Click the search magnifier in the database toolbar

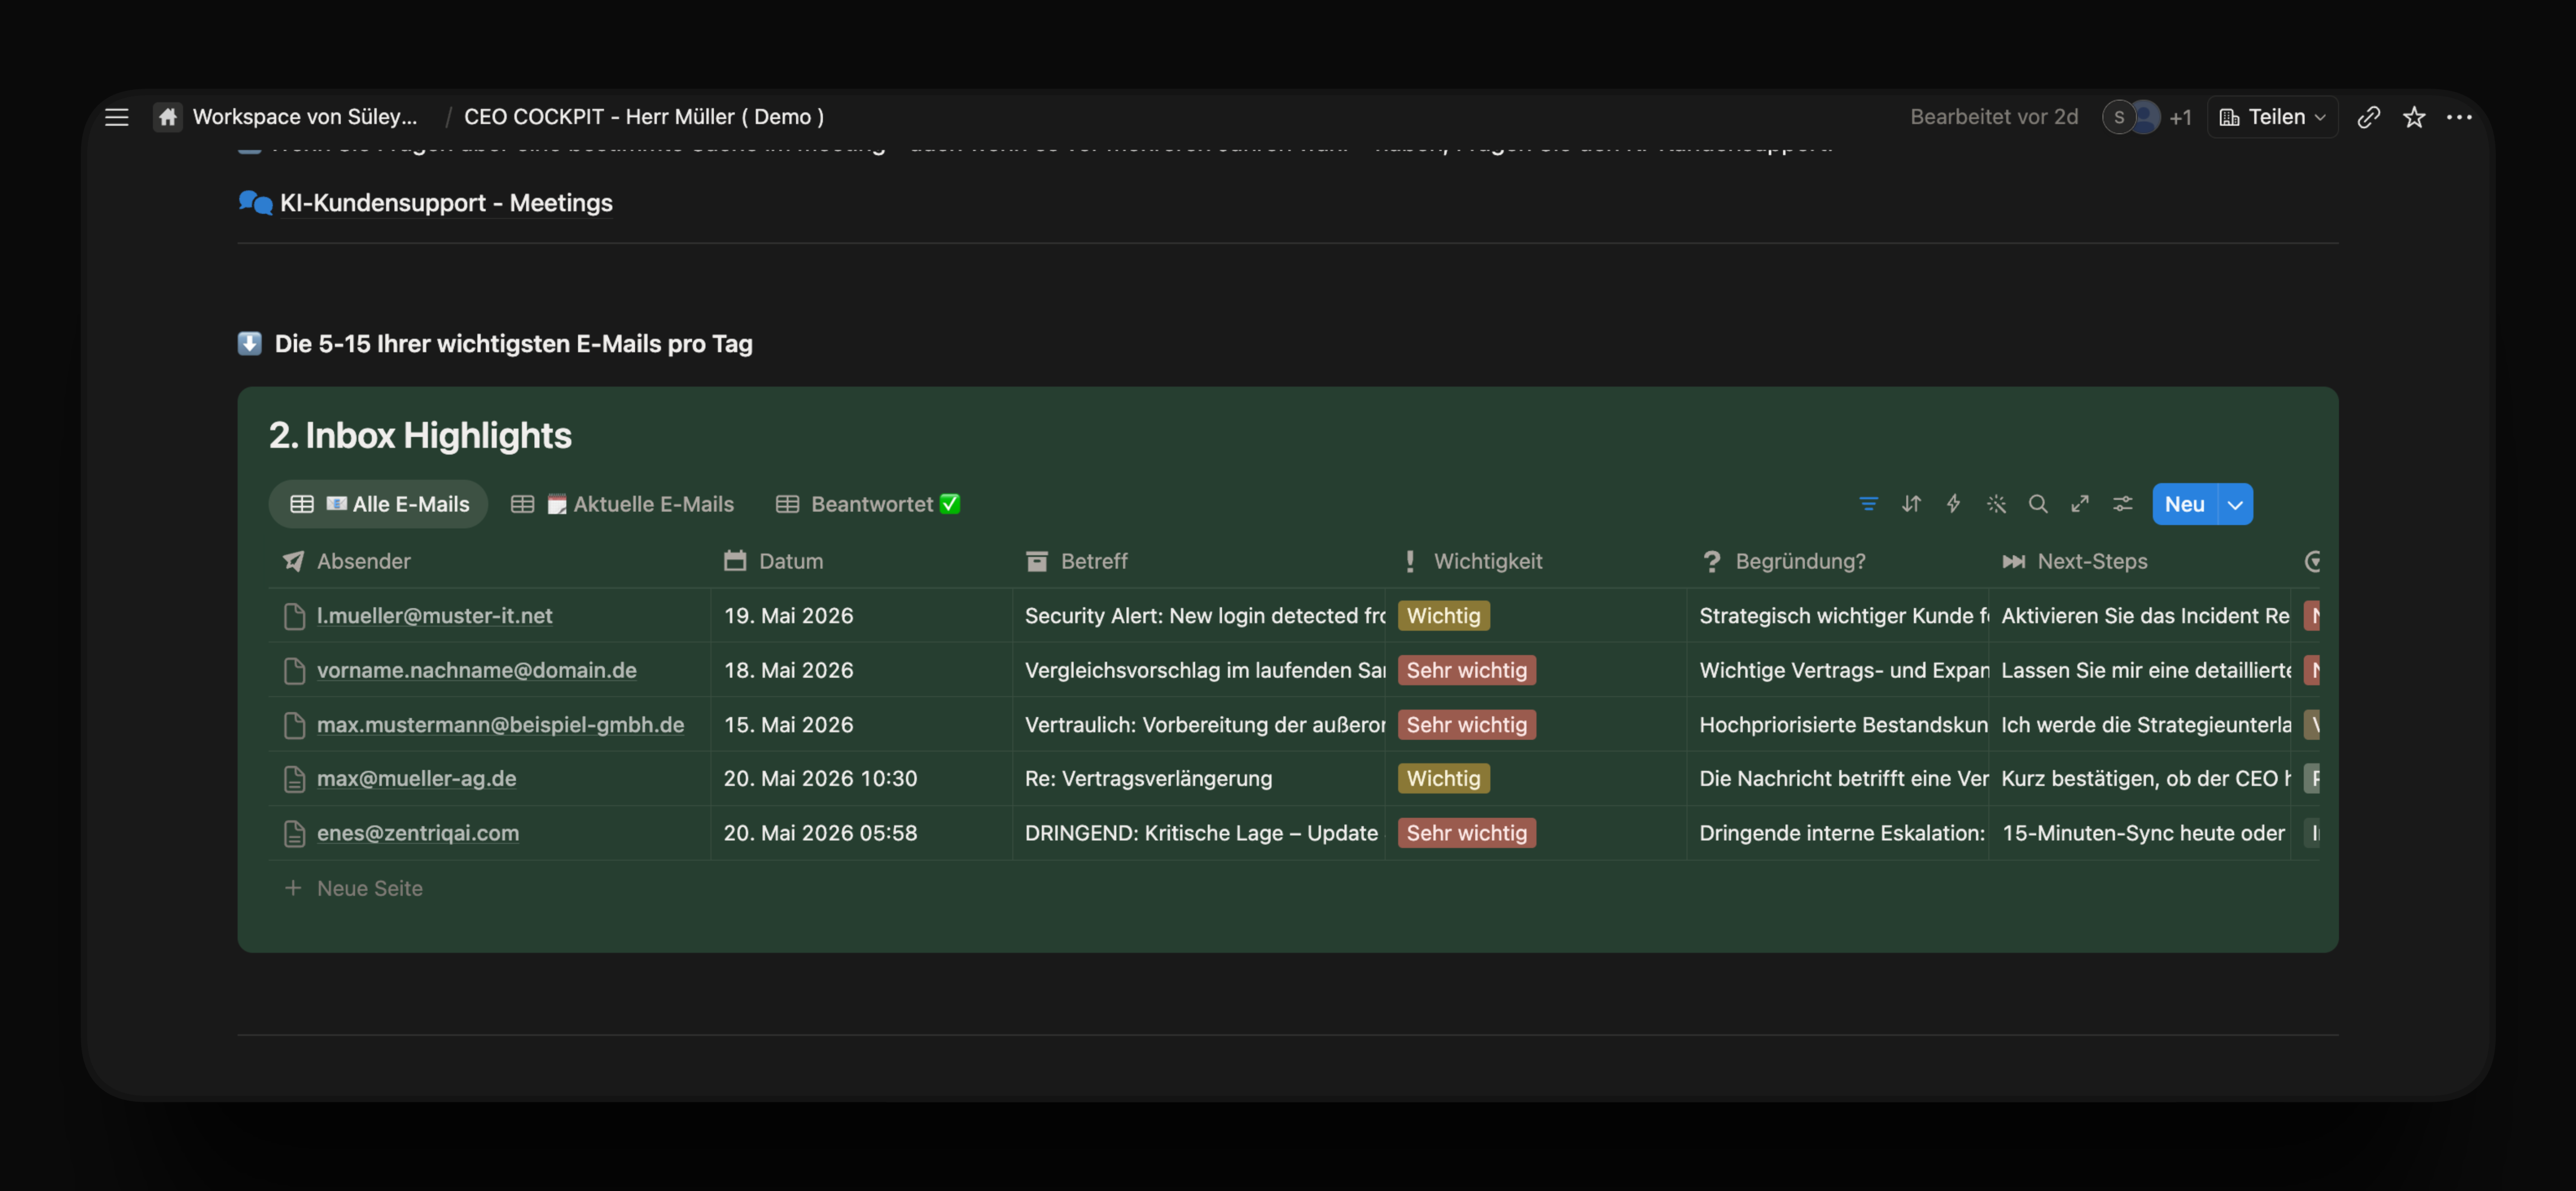(2038, 504)
